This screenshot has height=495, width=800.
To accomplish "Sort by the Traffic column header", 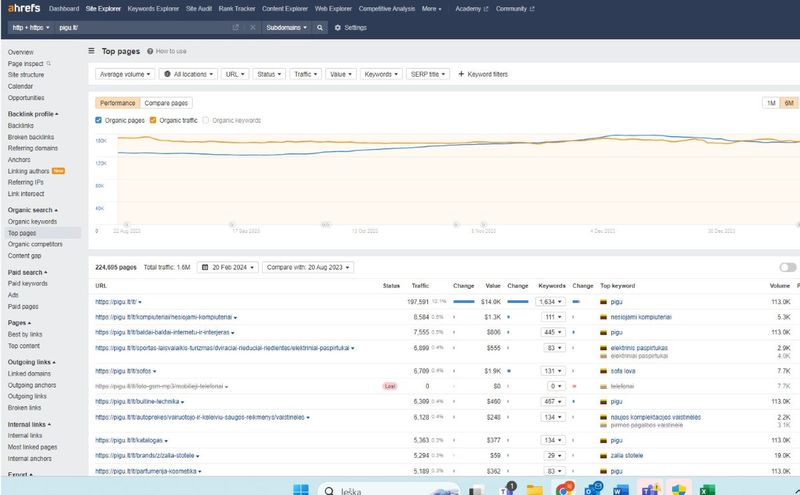I will point(420,286).
